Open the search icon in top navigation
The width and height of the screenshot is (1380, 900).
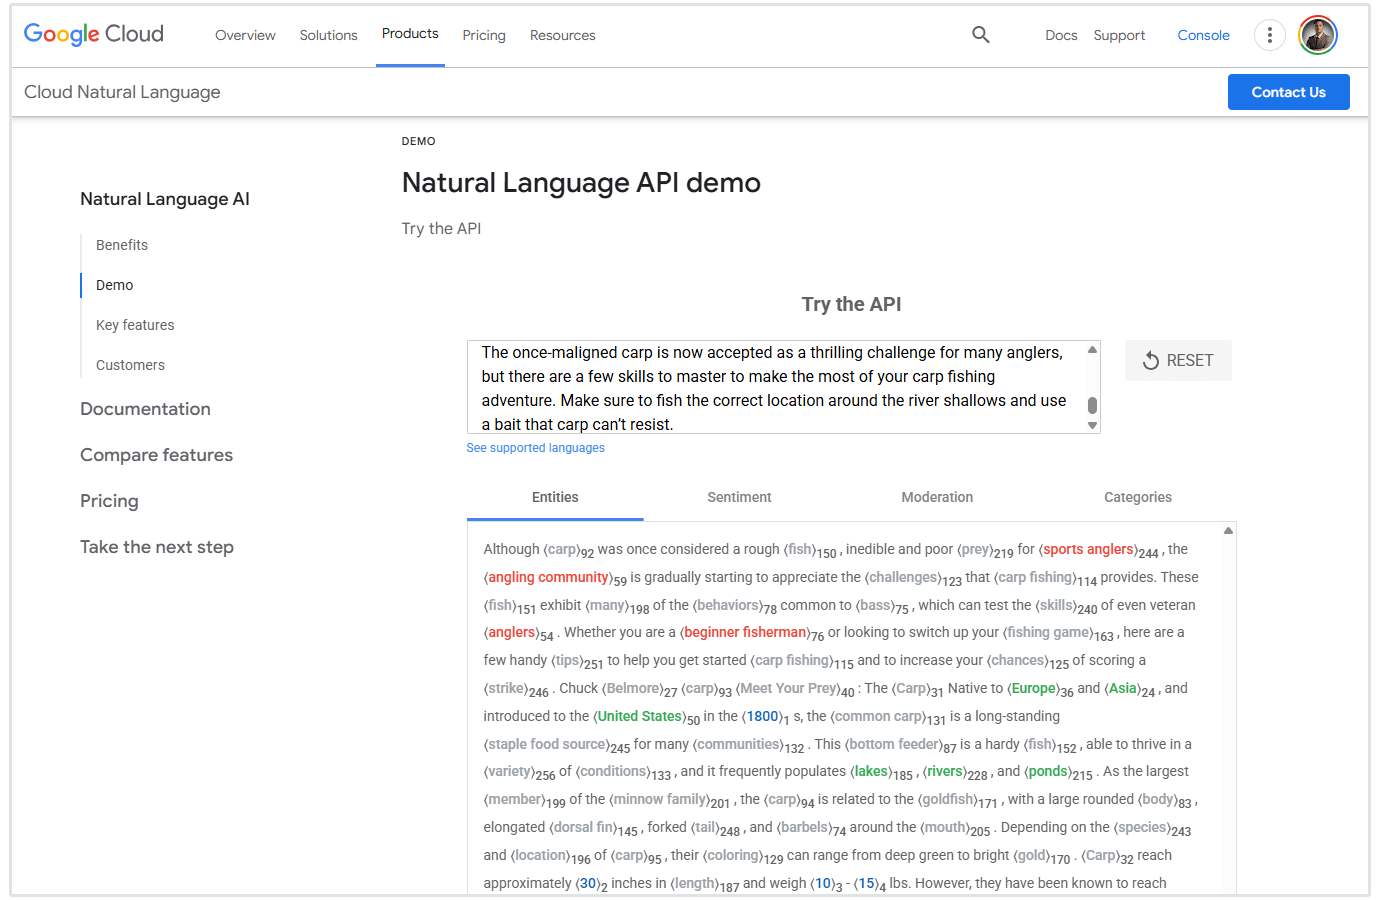(x=980, y=34)
